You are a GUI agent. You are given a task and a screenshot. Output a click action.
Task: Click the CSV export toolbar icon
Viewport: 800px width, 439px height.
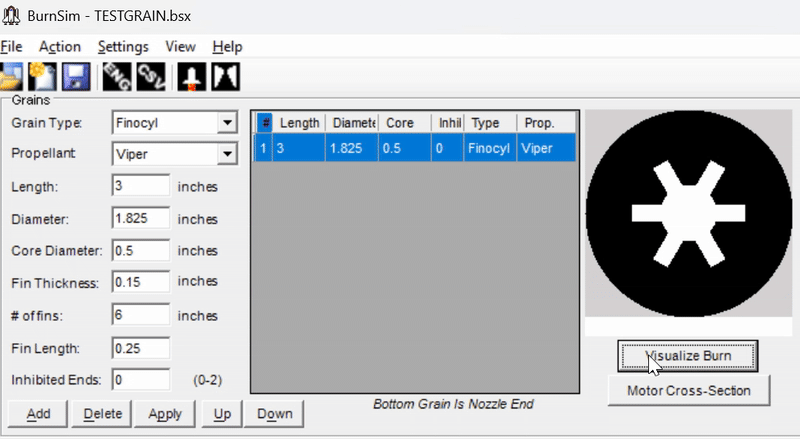pyautogui.click(x=150, y=76)
